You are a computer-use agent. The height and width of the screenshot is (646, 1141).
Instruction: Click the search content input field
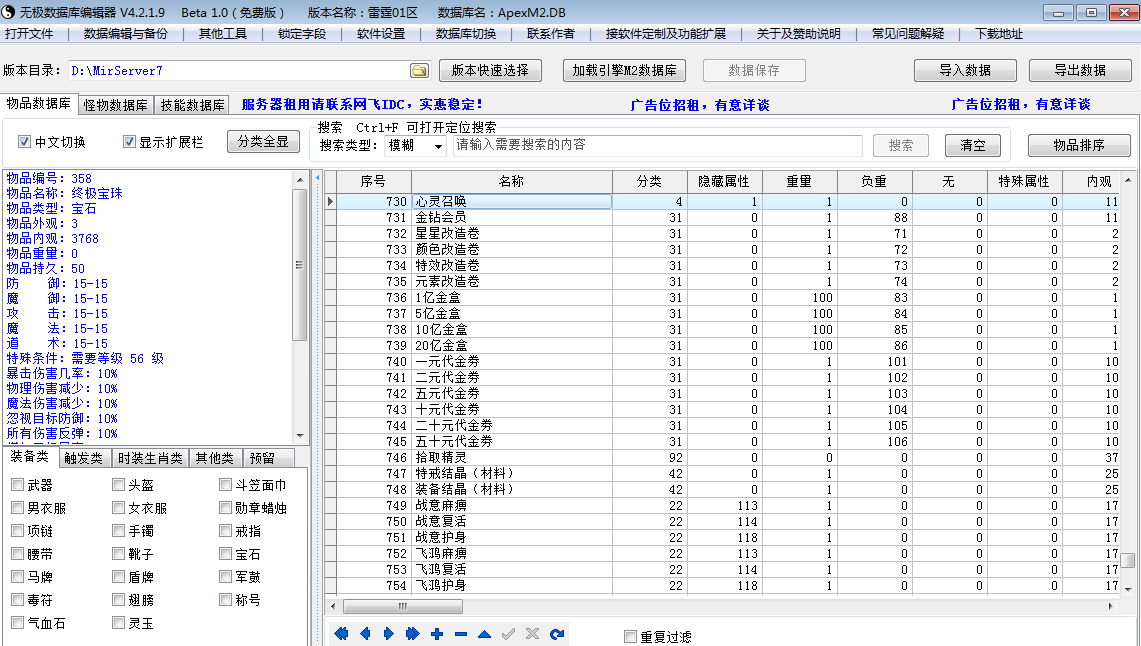[x=657, y=145]
